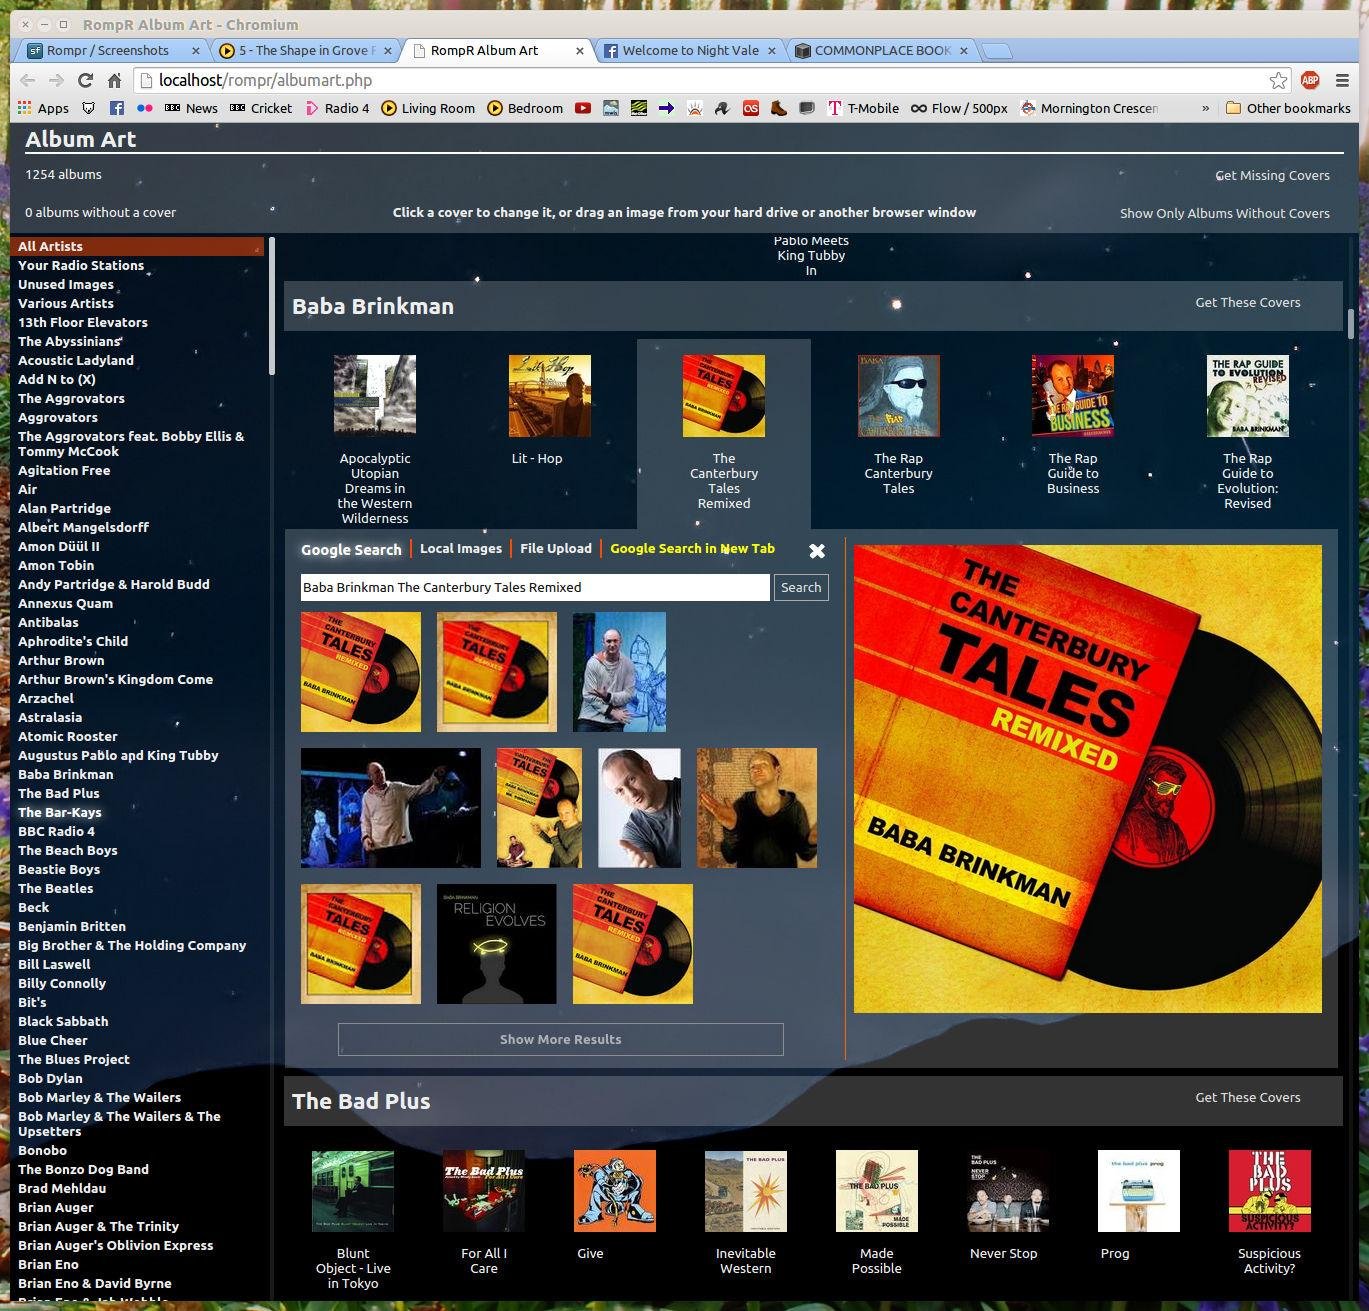This screenshot has height=1311, width=1369.
Task: Open the Adblock Plus extension icon
Action: click(1310, 81)
